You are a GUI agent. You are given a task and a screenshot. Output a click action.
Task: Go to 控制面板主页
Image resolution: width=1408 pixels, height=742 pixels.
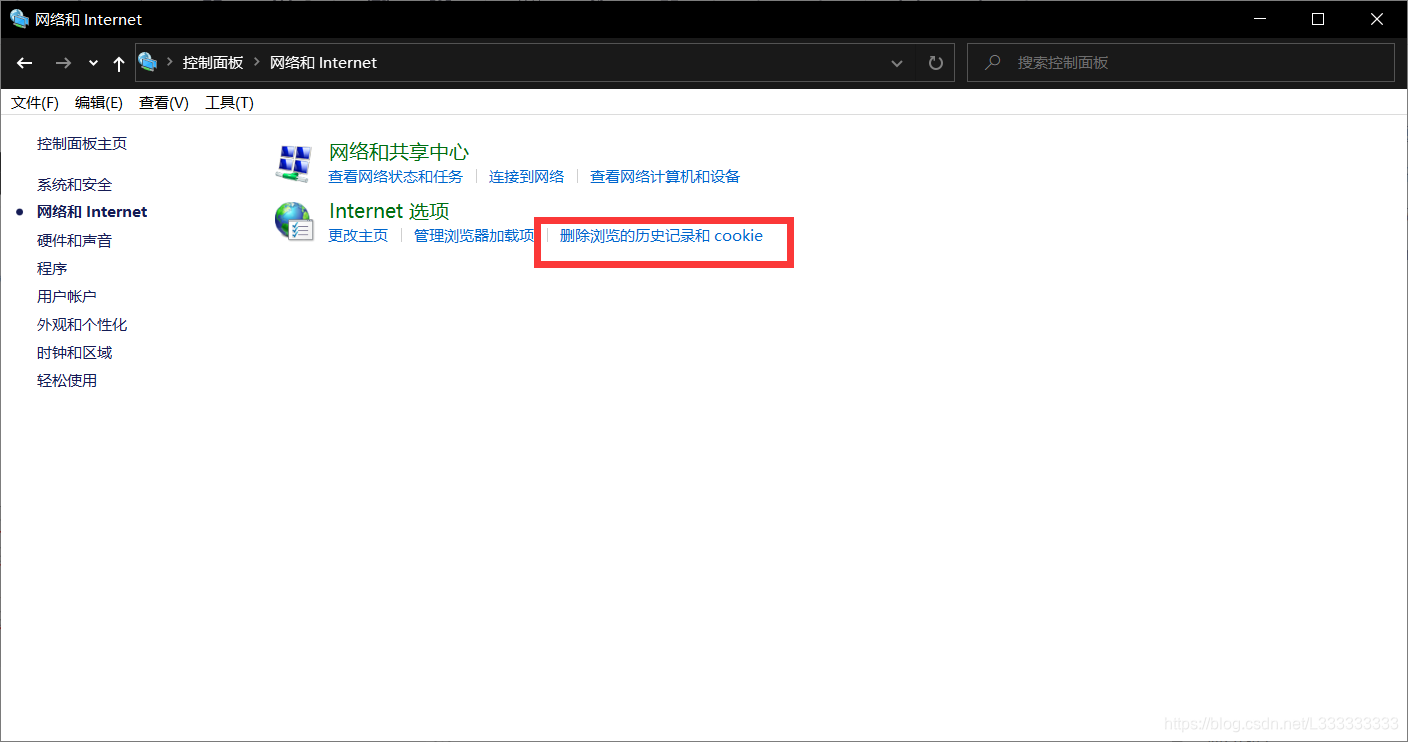pyautogui.click(x=82, y=144)
